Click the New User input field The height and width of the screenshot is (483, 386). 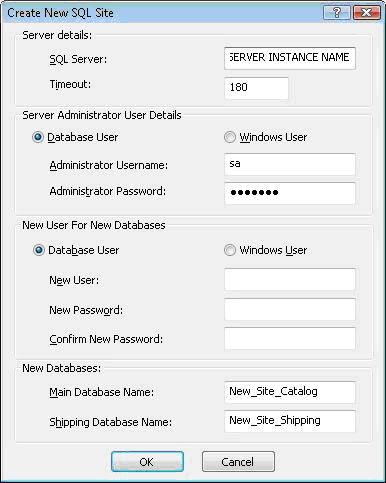point(290,279)
